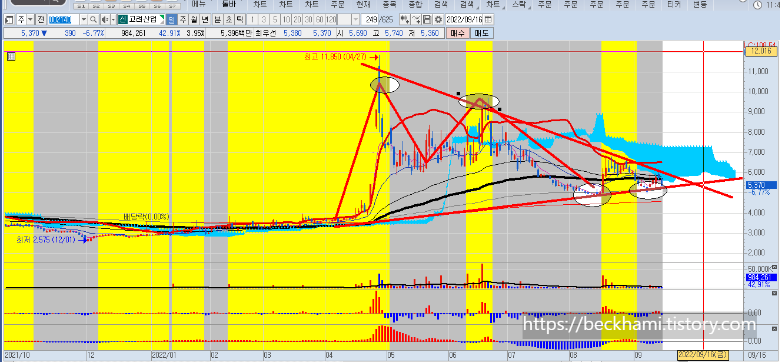Click the window layout icon beside the 주 selector
Image resolution: width=780 pixels, height=362 pixels.
point(9,20)
